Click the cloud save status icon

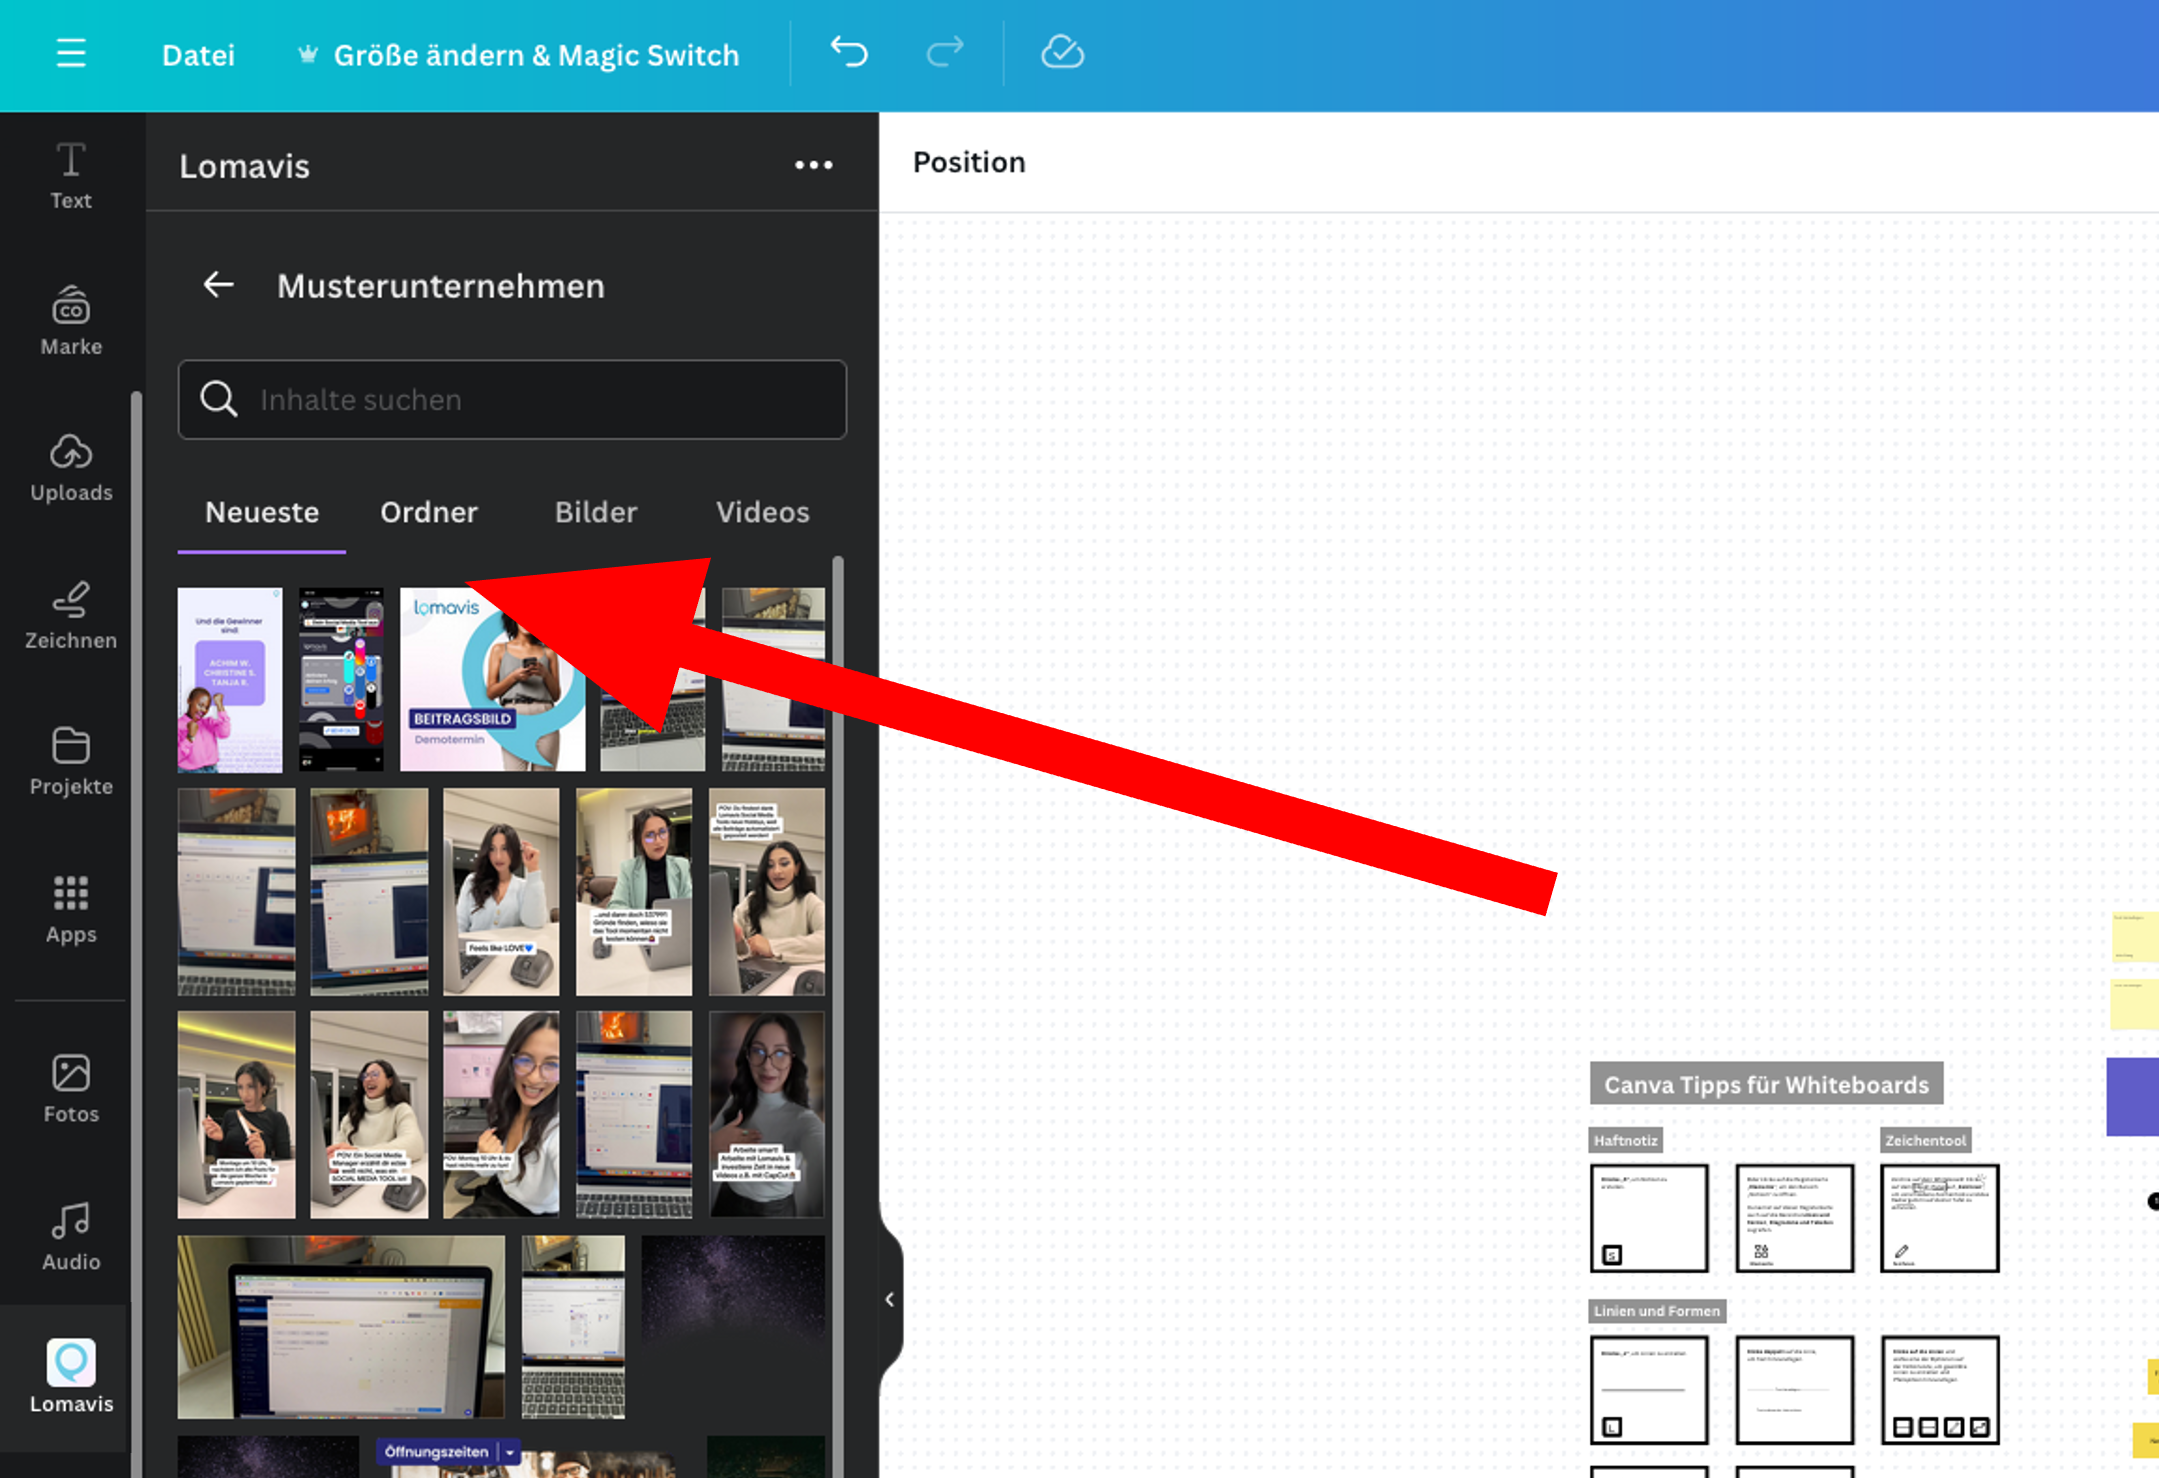[x=1062, y=52]
